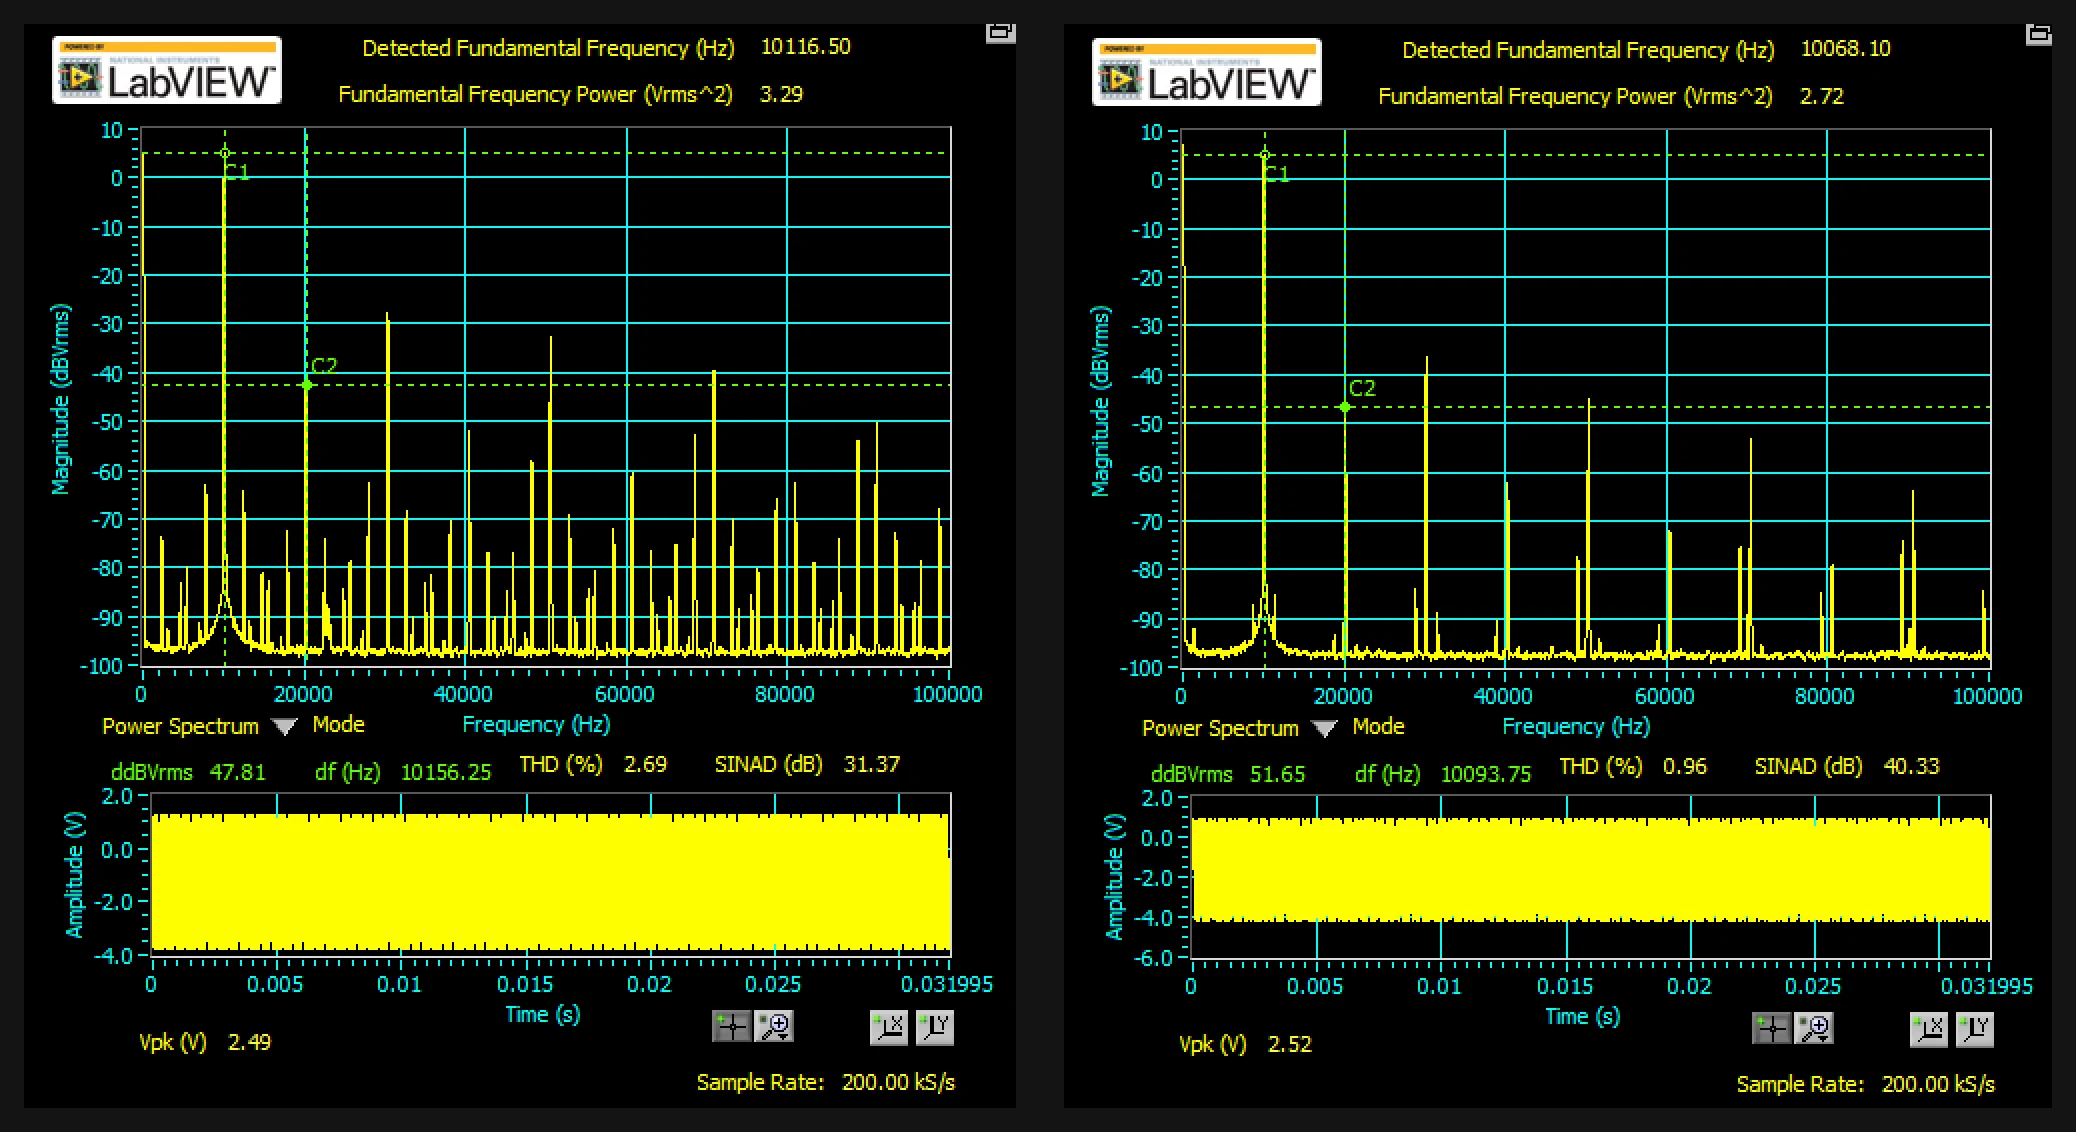
Task: Click df value 10156.25
Action: pos(446,773)
